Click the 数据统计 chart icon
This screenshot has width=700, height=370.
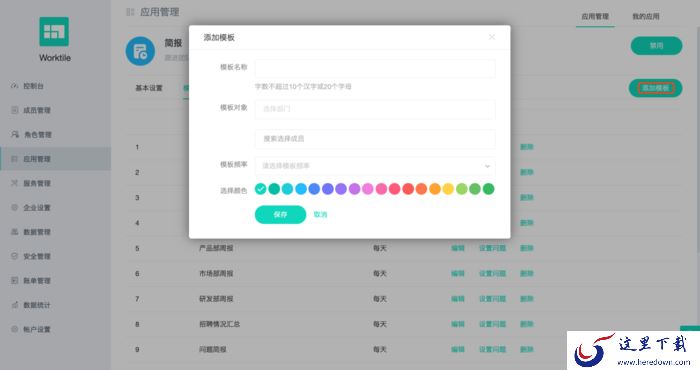[x=14, y=304]
